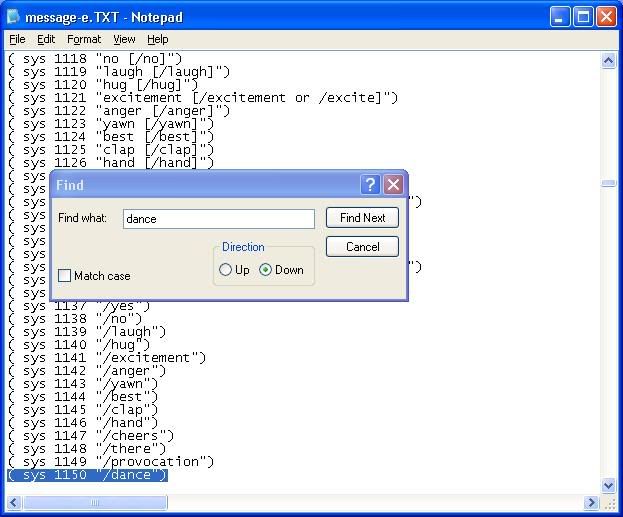Click the Find what text field
This screenshot has width=623, height=517.
pyautogui.click(x=218, y=219)
